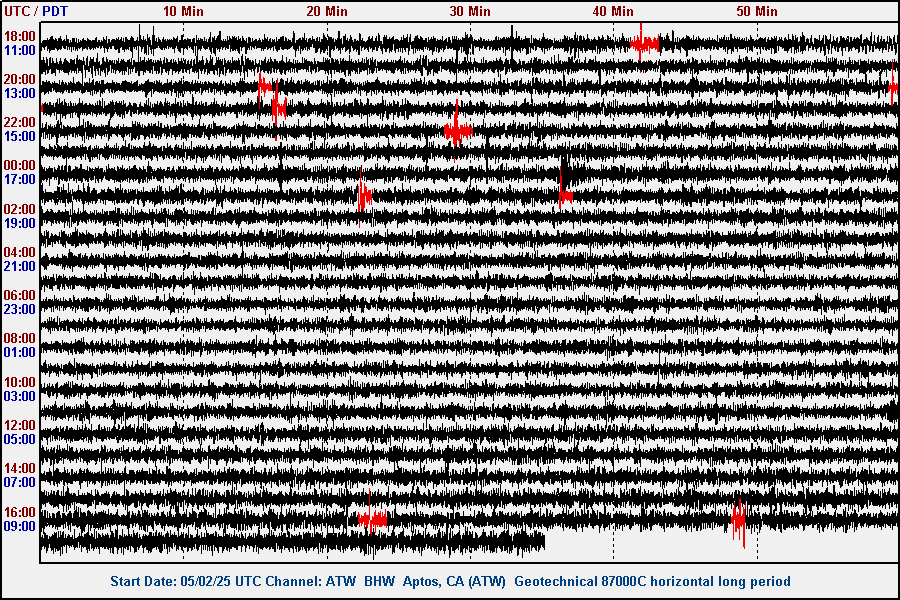Image resolution: width=900 pixels, height=600 pixels.
Task: Click the 30 Min axis label
Action: [470, 11]
